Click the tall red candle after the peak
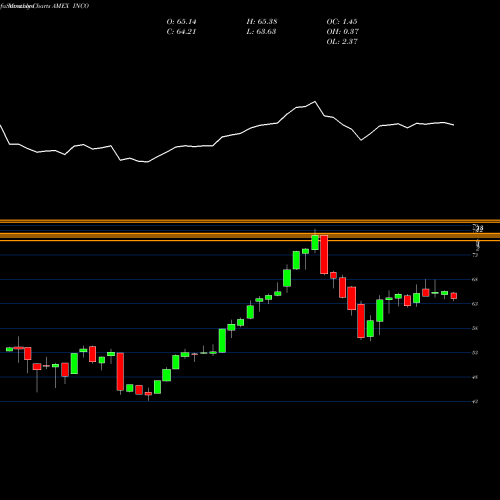 [324, 255]
